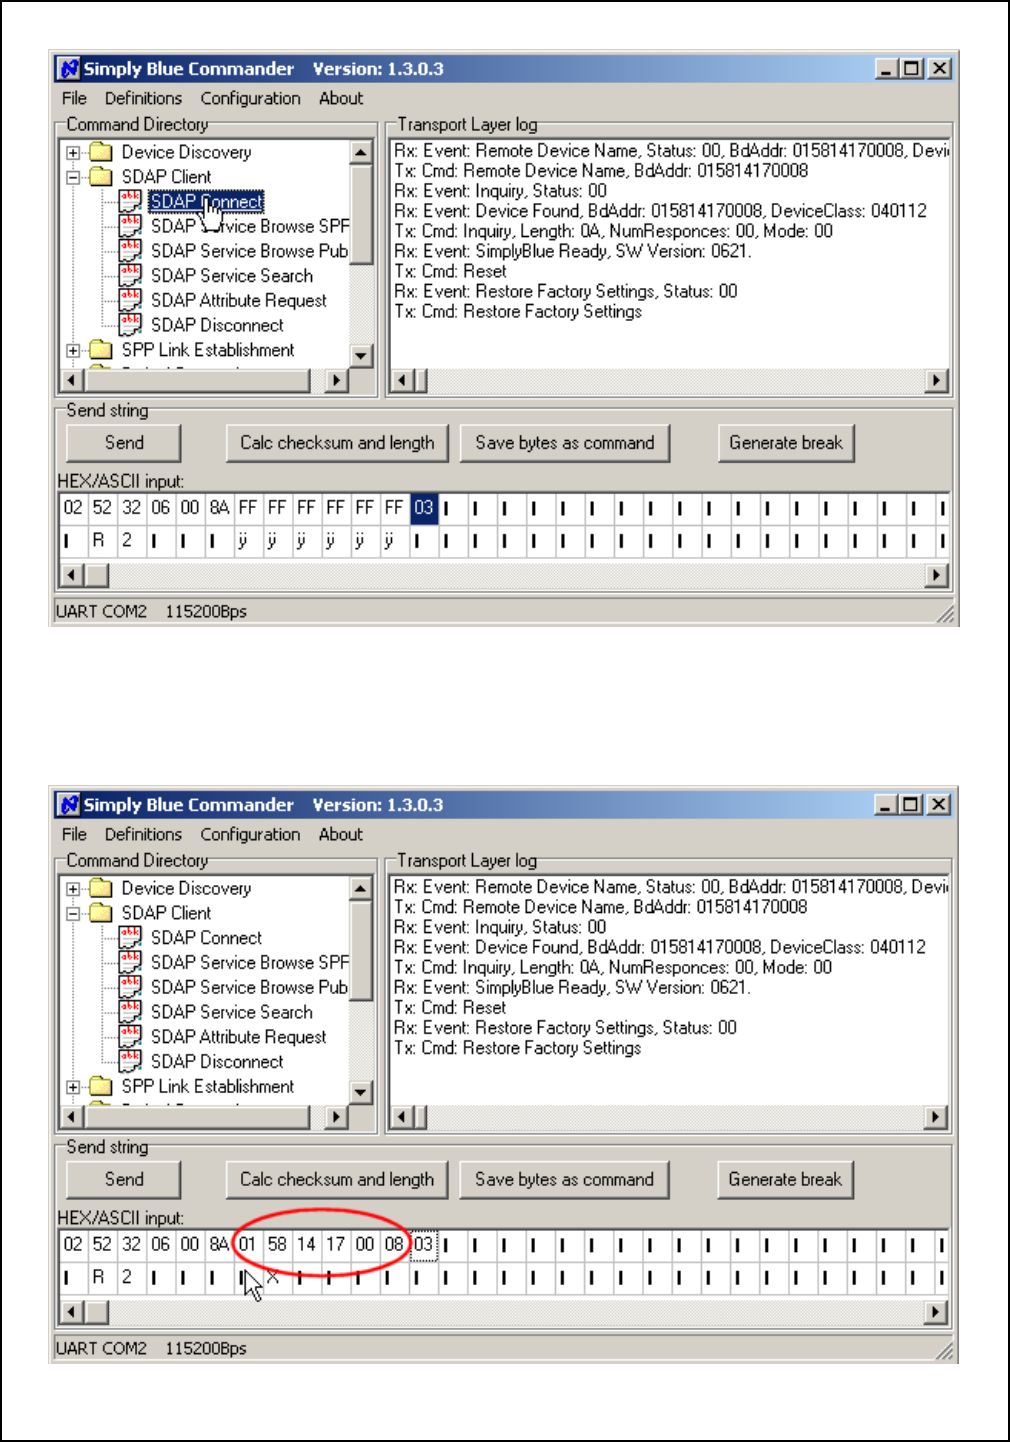
Task: Click HEX input scroll-right arrow, upper window
Action: [x=937, y=575]
